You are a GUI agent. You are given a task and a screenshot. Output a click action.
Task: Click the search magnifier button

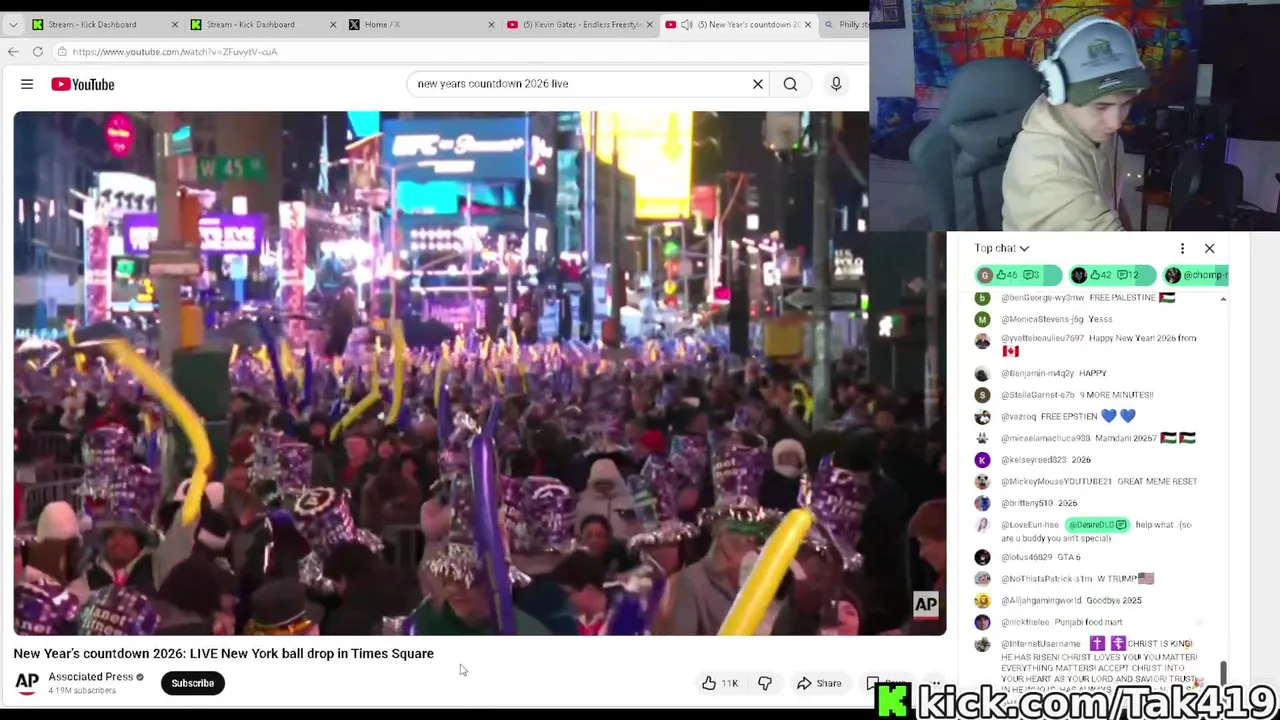790,84
